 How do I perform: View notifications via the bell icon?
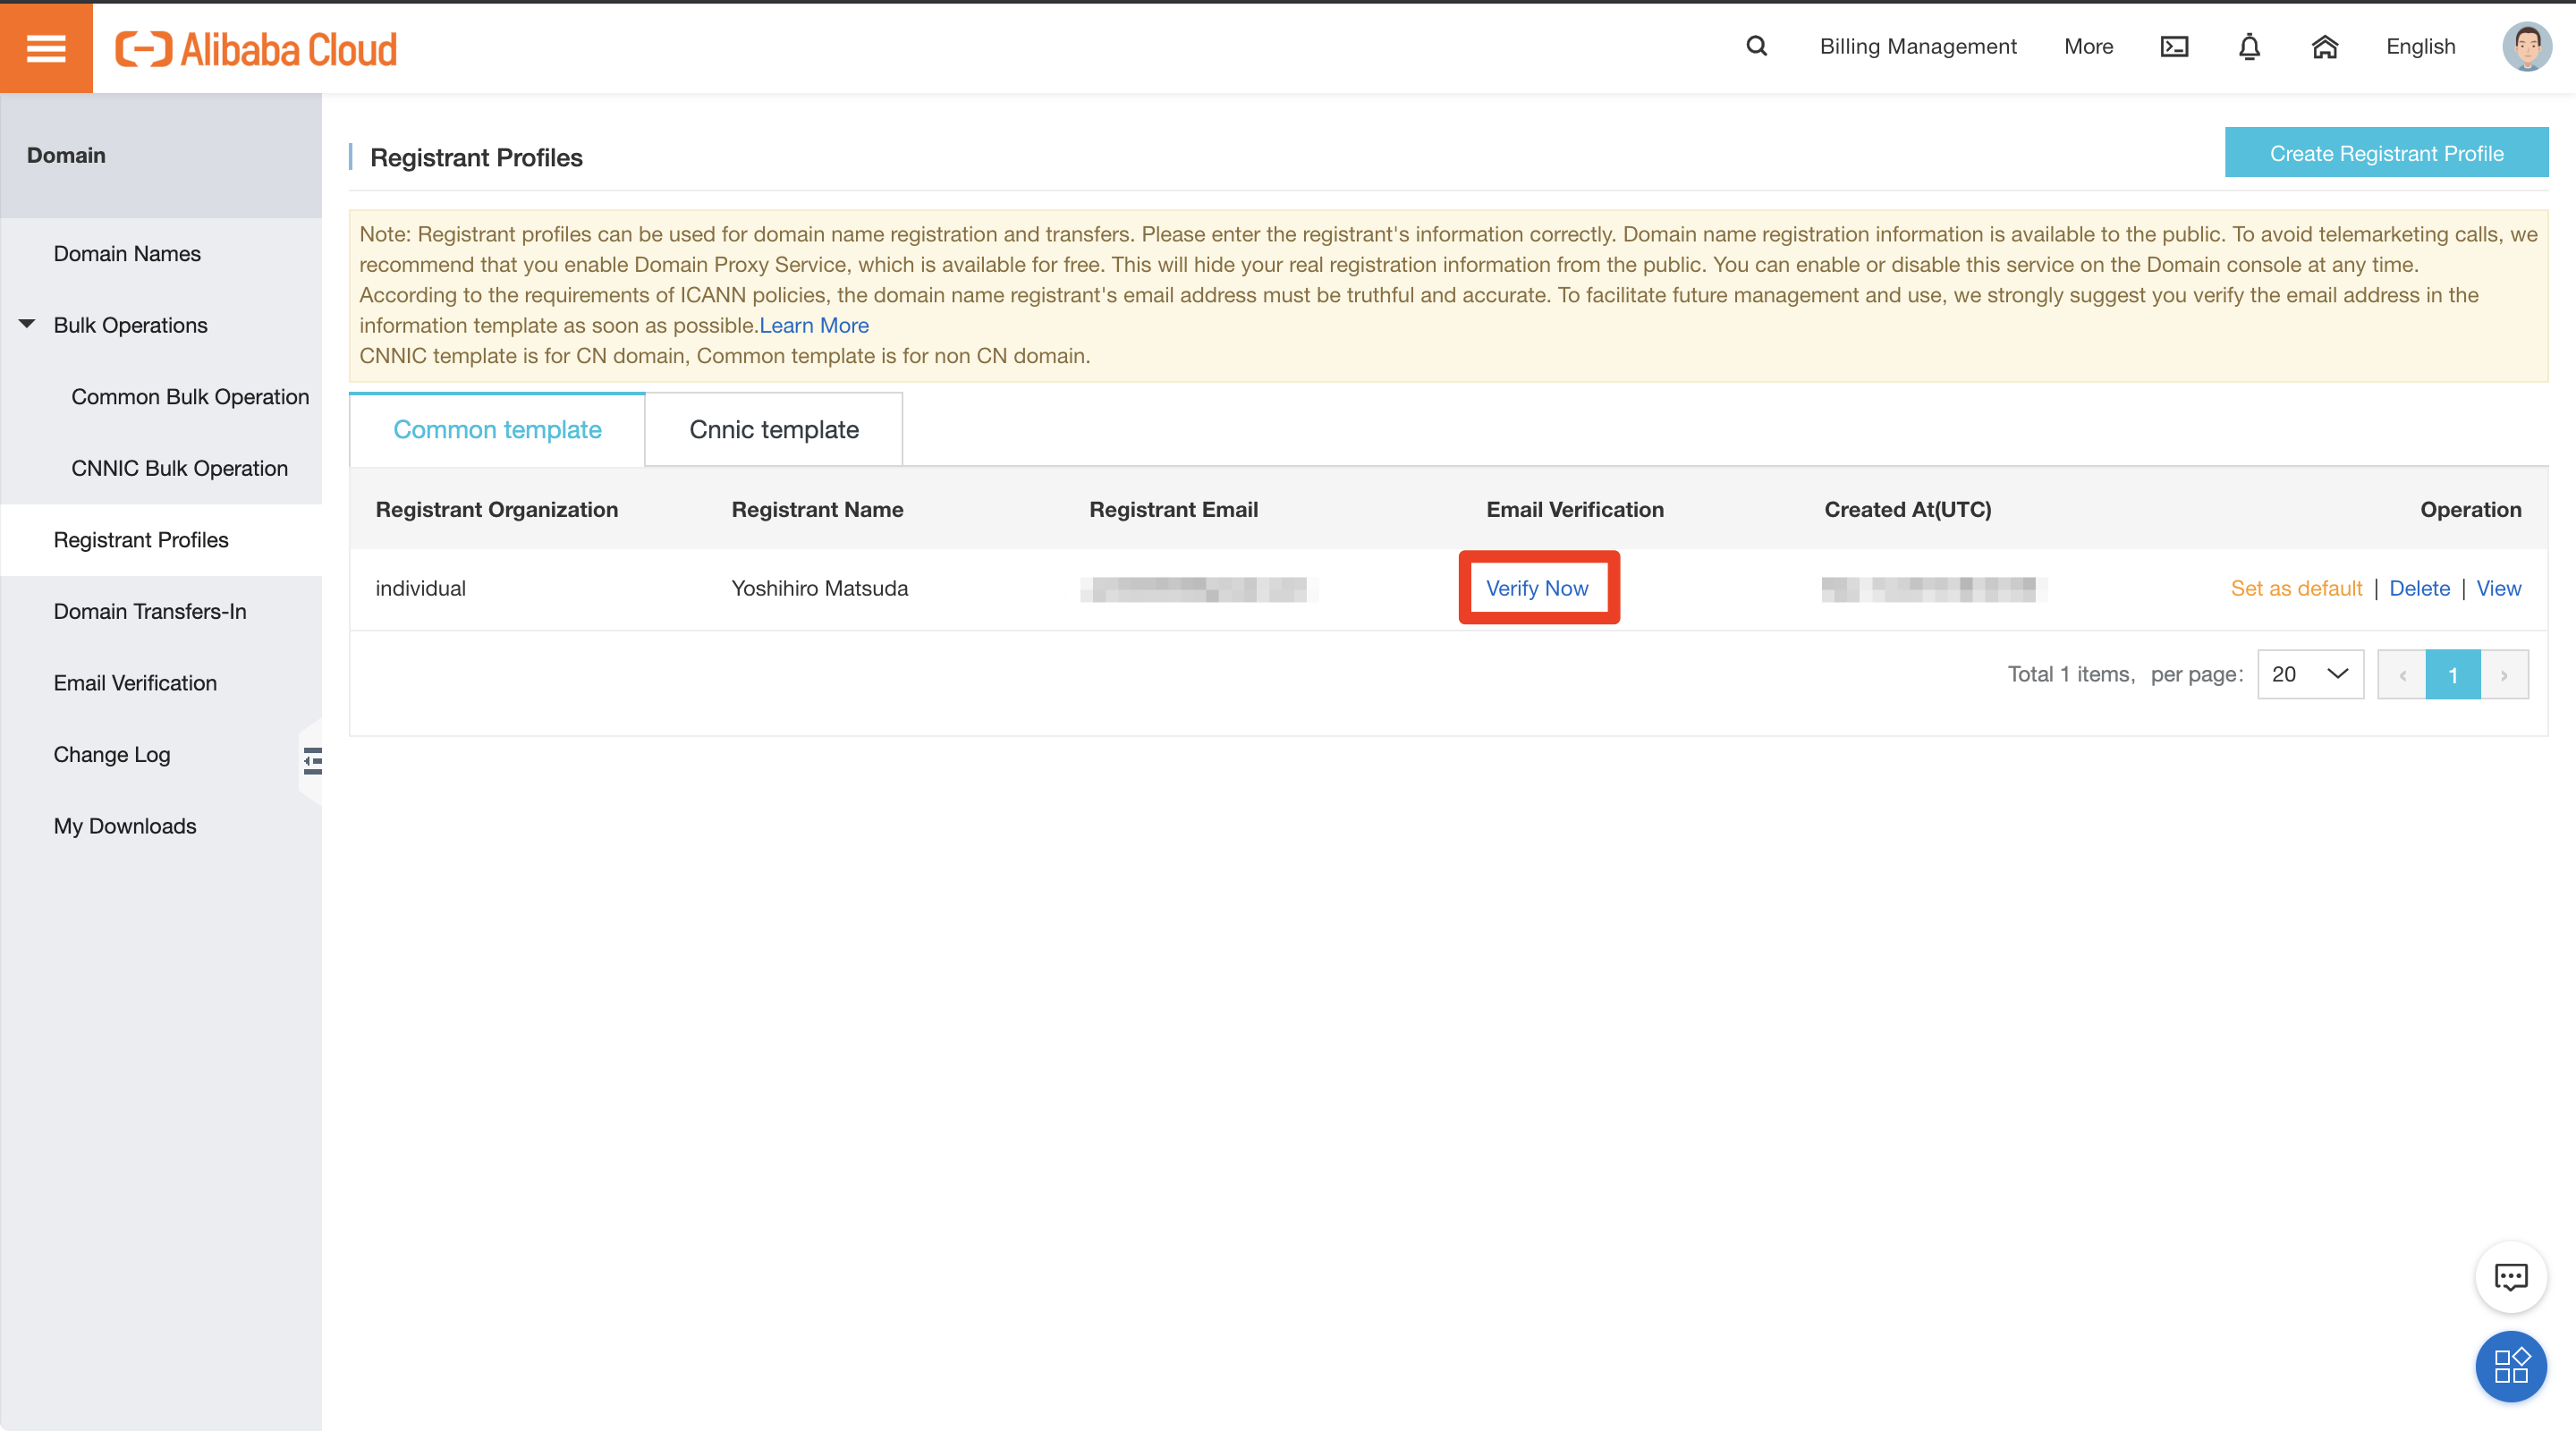2248,46
